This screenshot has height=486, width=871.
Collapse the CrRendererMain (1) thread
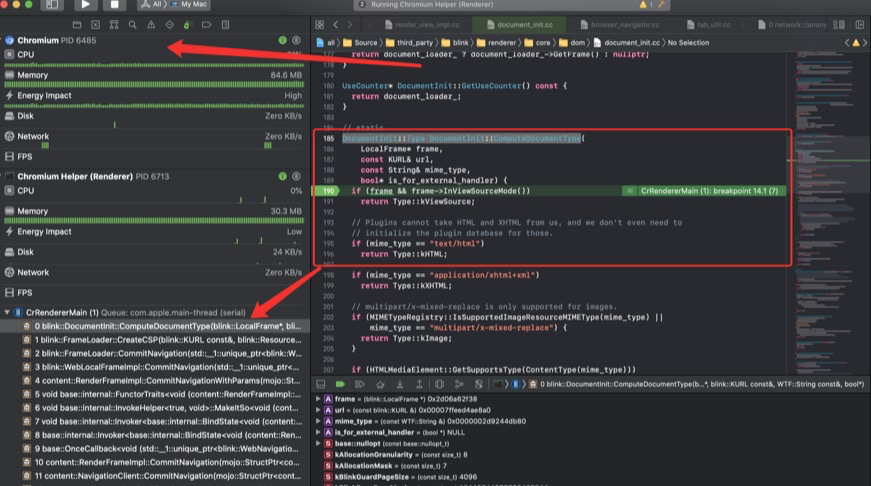point(7,312)
